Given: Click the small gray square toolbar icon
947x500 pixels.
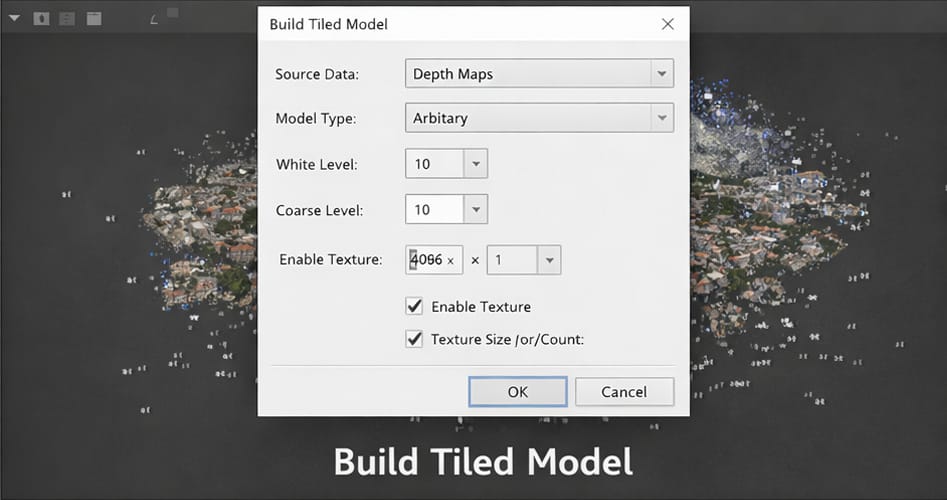Looking at the screenshot, I should 173,12.
